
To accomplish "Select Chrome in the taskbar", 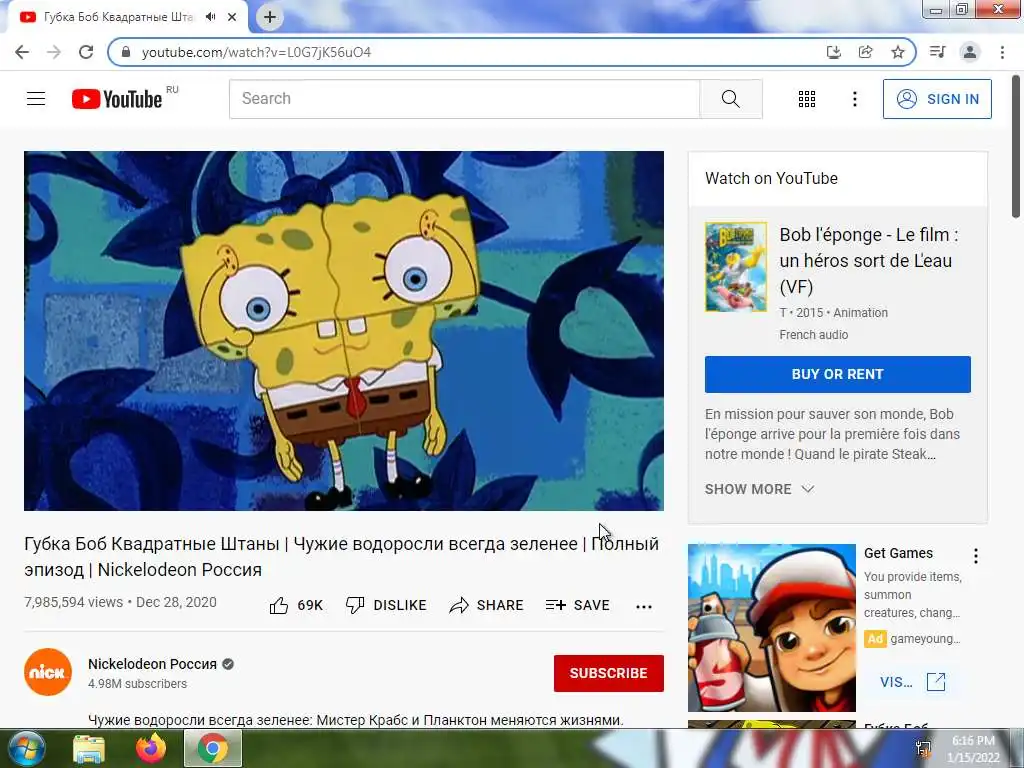I will [x=213, y=748].
